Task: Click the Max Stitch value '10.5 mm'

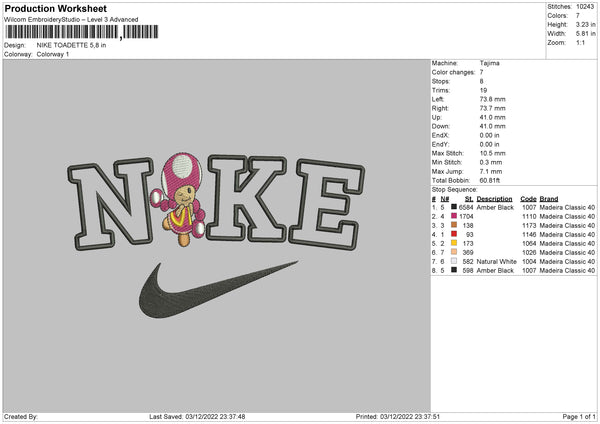Action: pyautogui.click(x=492, y=153)
